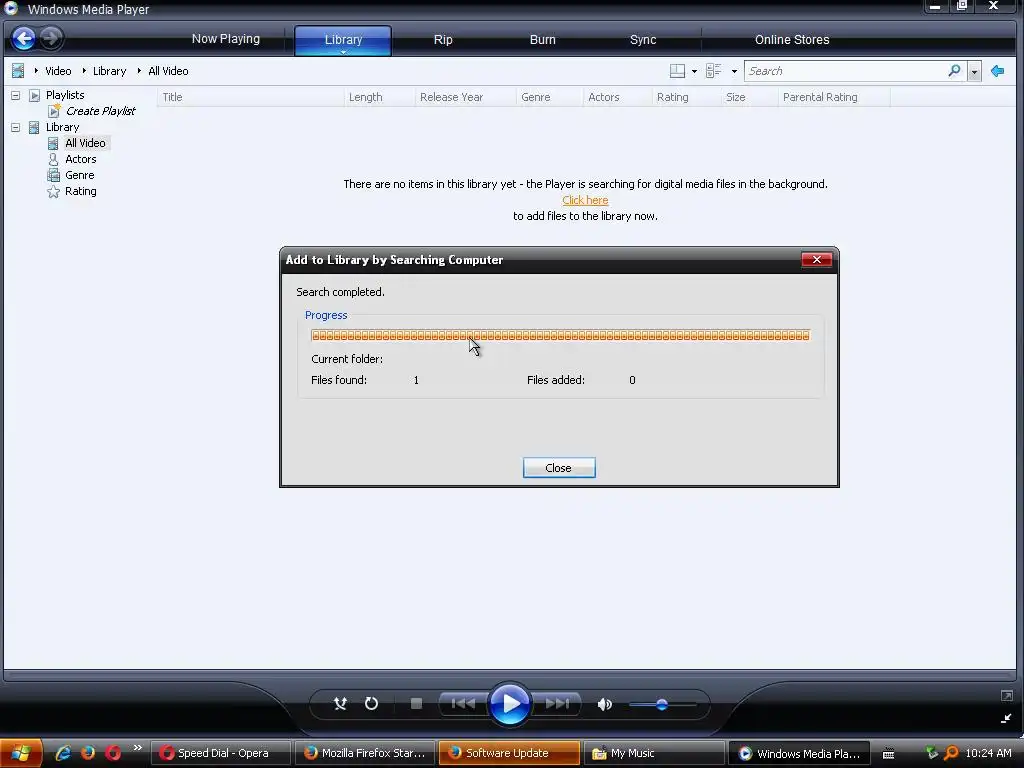Mute the volume with speaker icon
The width and height of the screenshot is (1024, 768).
click(x=605, y=704)
